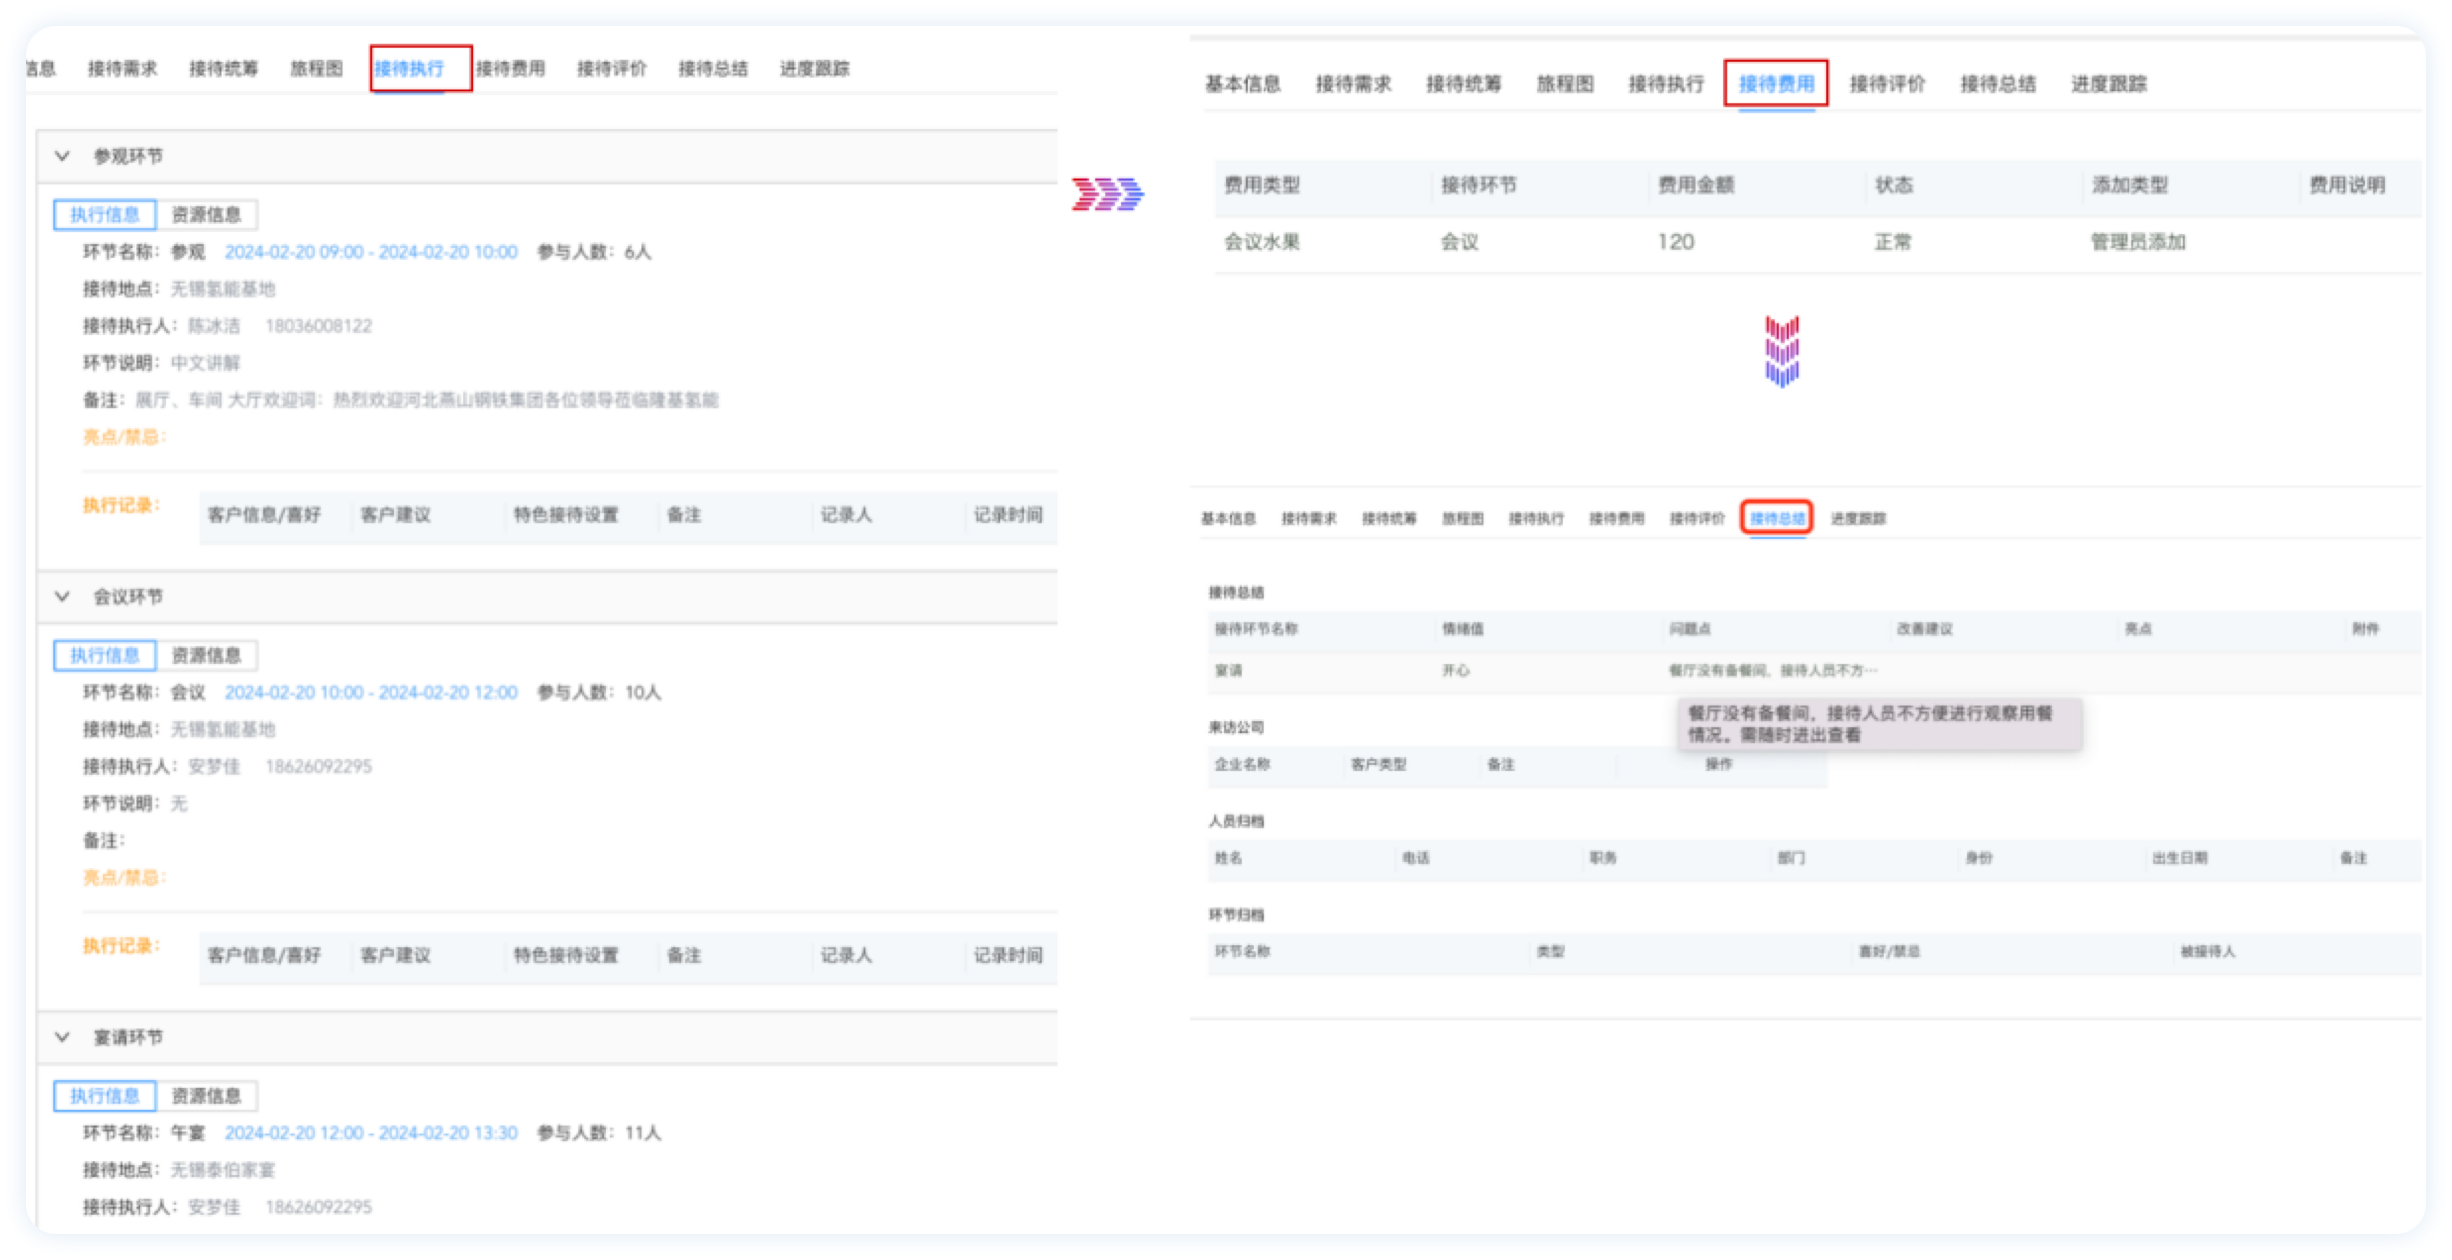Image resolution: width=2452 pixels, height=1260 pixels.
Task: Click truncated 问题点 text in 宴请 row
Action: (x=1772, y=671)
